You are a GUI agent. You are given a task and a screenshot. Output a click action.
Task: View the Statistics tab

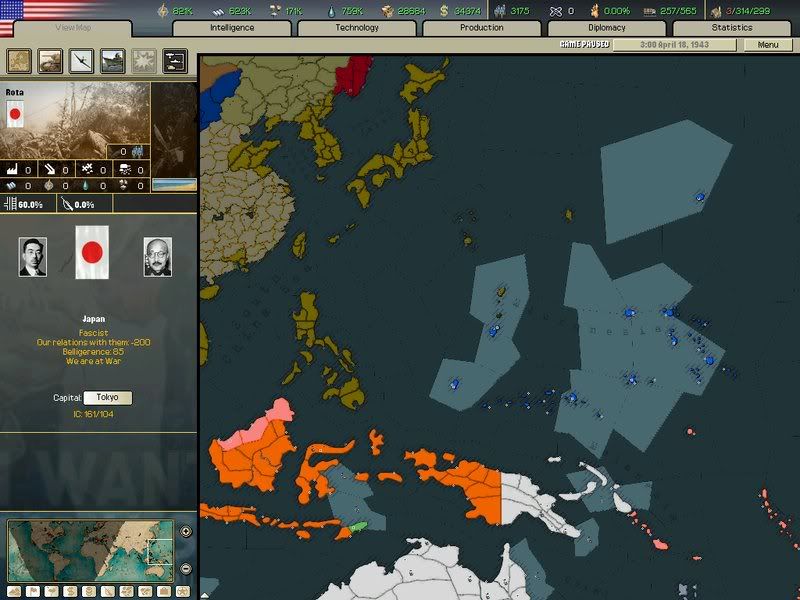[x=732, y=28]
